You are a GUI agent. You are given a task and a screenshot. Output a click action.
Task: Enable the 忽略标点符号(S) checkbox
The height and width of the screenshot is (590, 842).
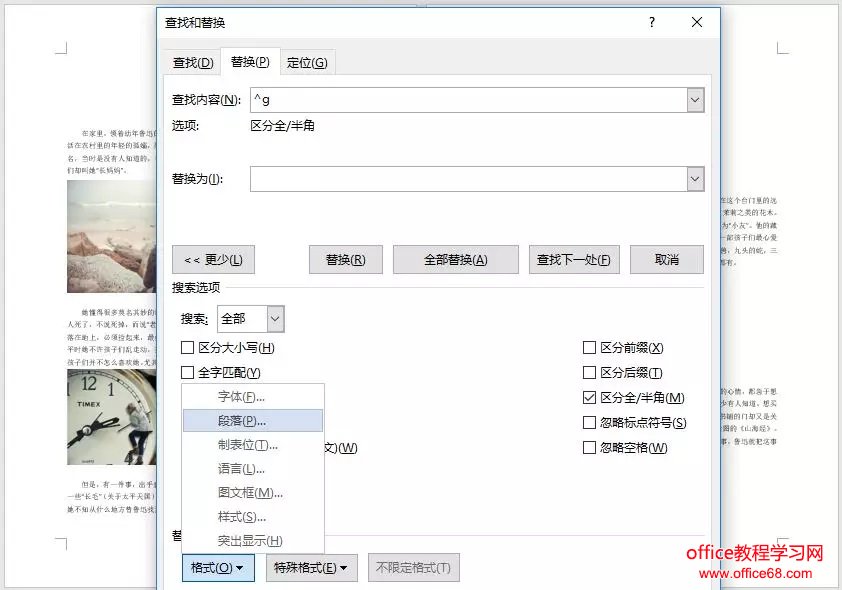[589, 423]
